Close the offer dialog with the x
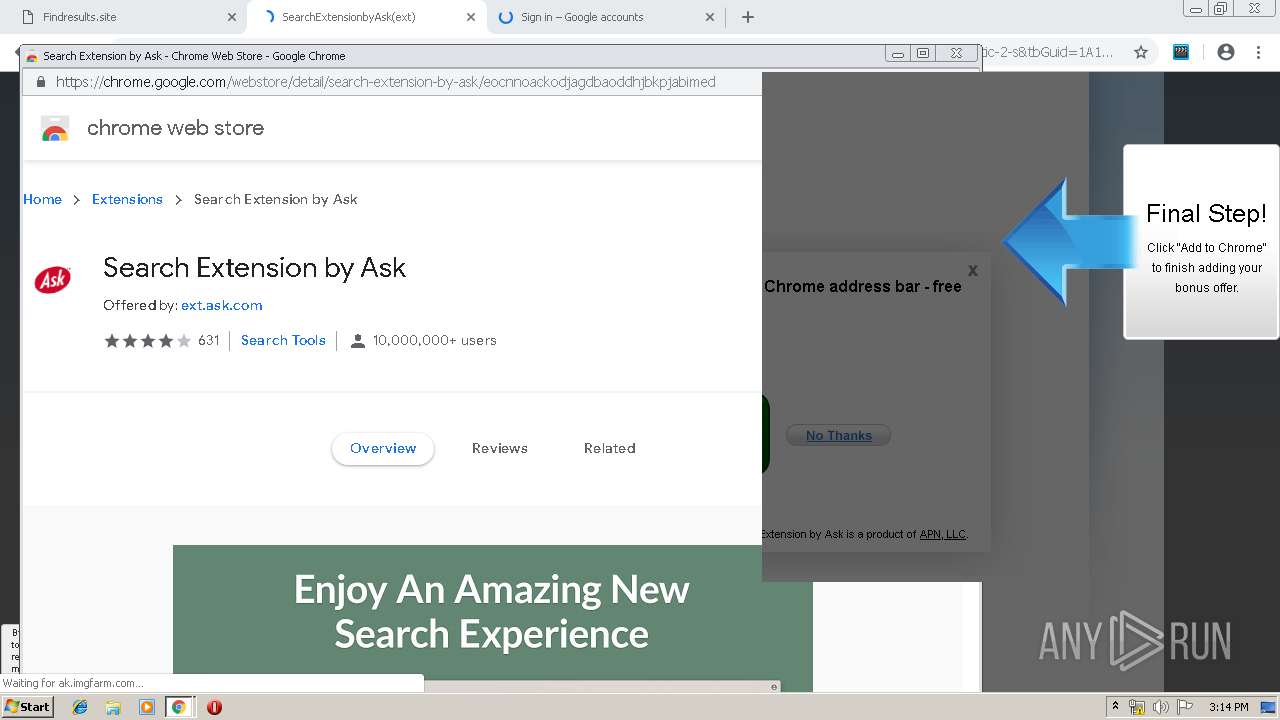 coord(972,270)
